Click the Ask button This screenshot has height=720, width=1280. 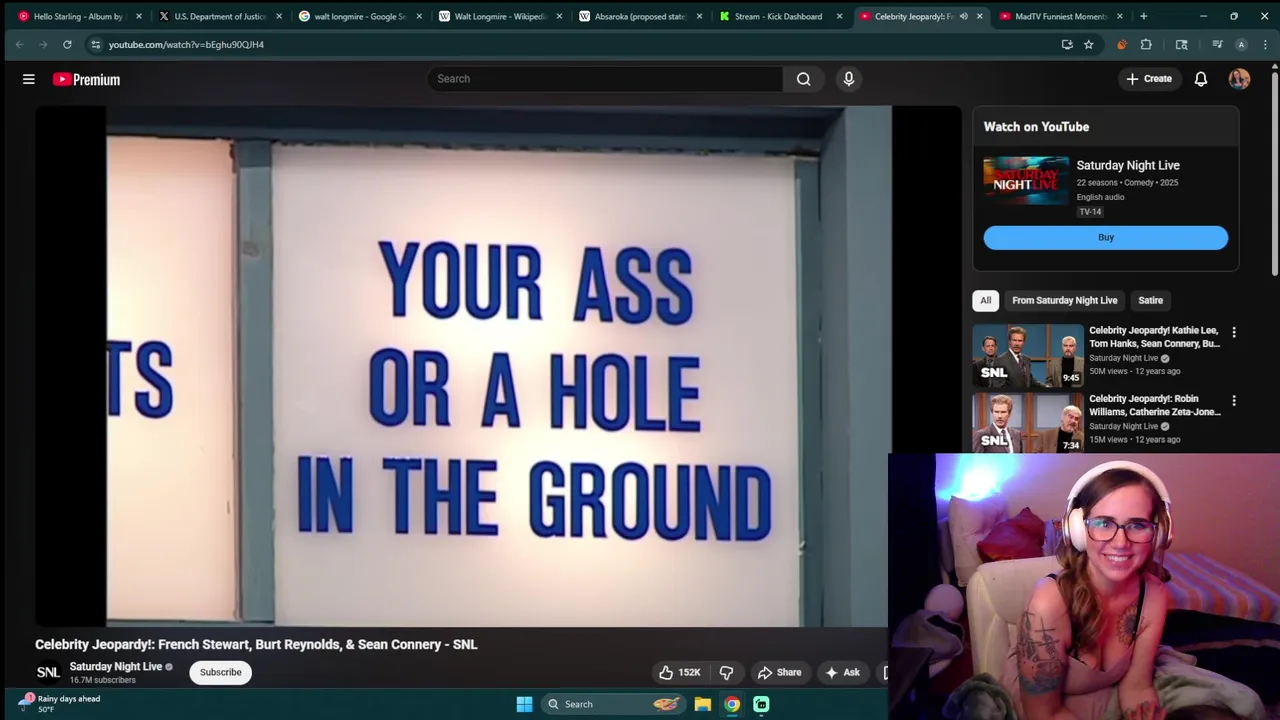click(x=842, y=672)
